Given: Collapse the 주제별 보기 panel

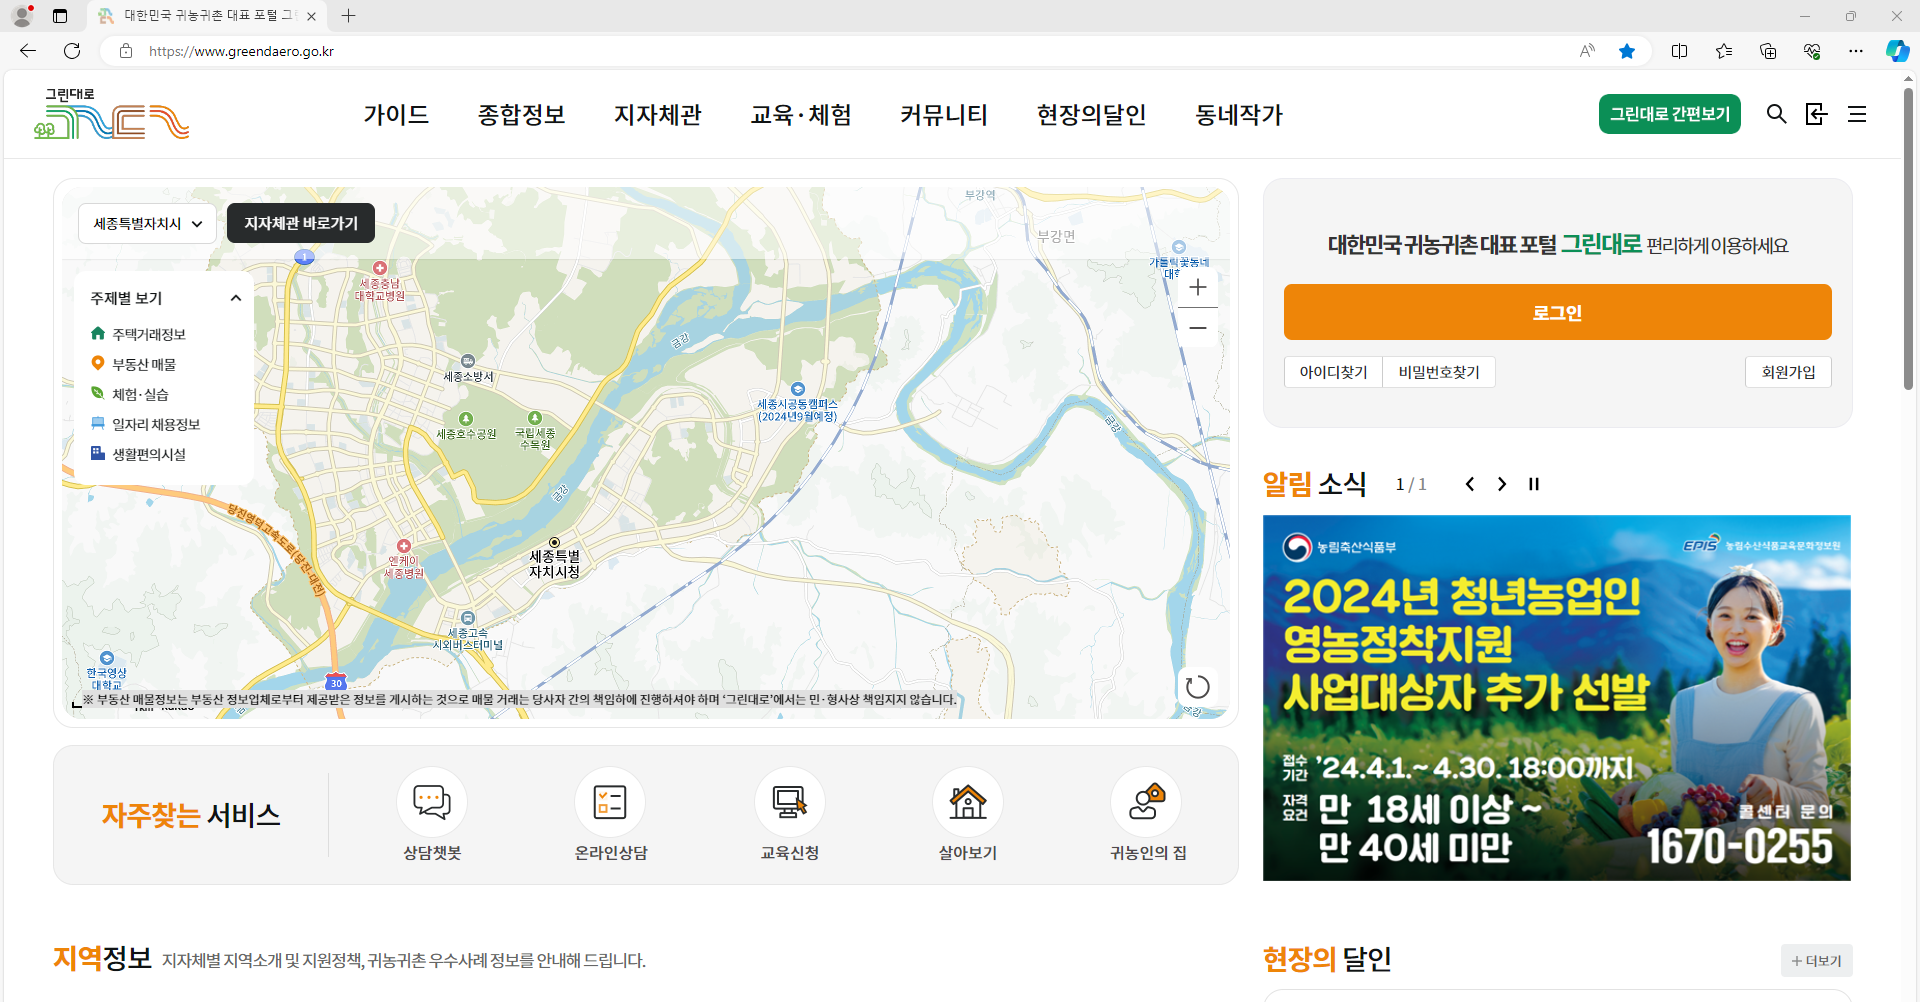Looking at the screenshot, I should pyautogui.click(x=236, y=298).
